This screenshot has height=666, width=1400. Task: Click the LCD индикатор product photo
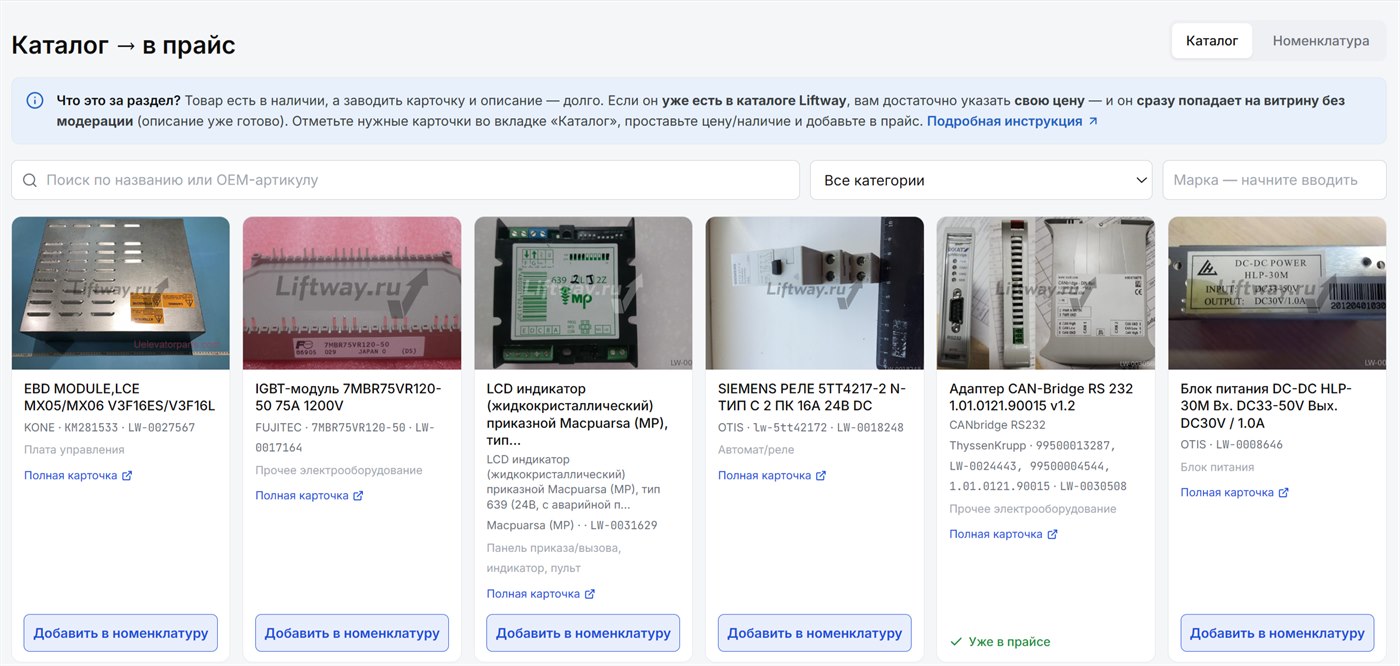click(x=583, y=293)
